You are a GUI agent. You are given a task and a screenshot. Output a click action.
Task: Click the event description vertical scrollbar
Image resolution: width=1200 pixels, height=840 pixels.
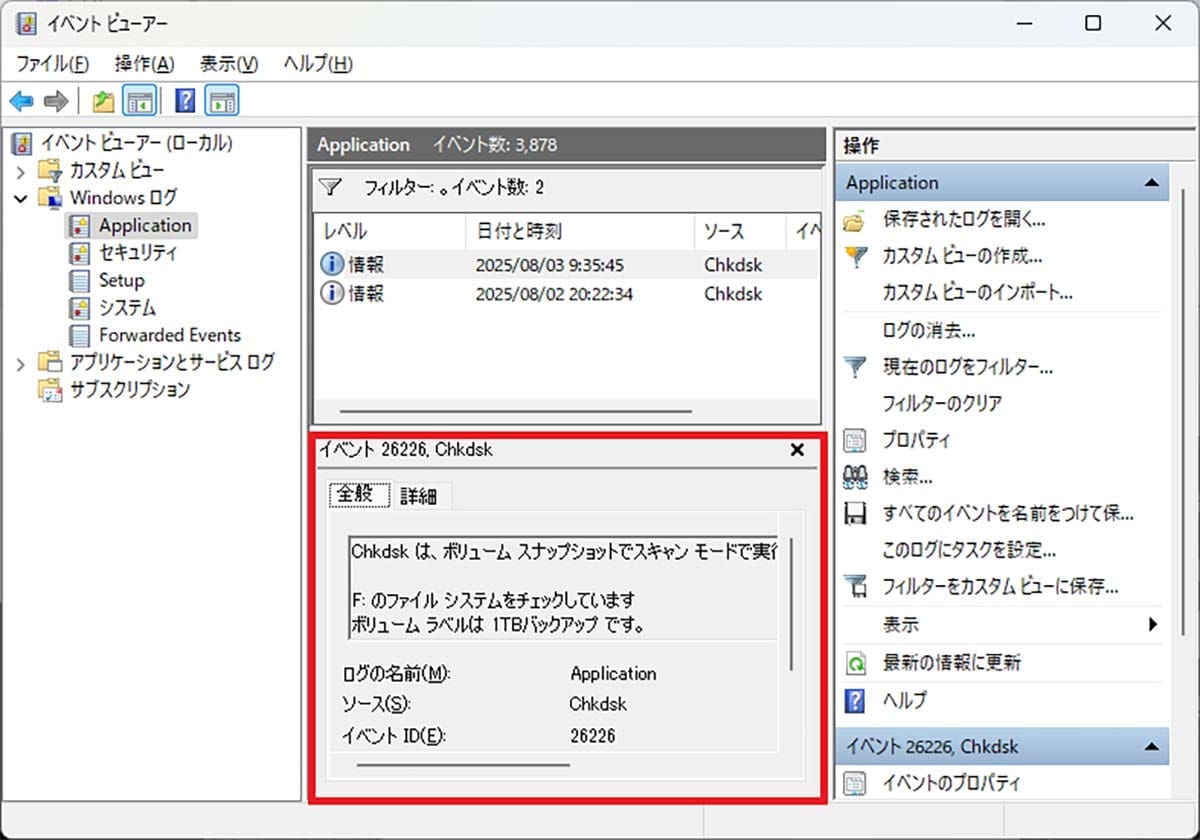click(x=791, y=603)
